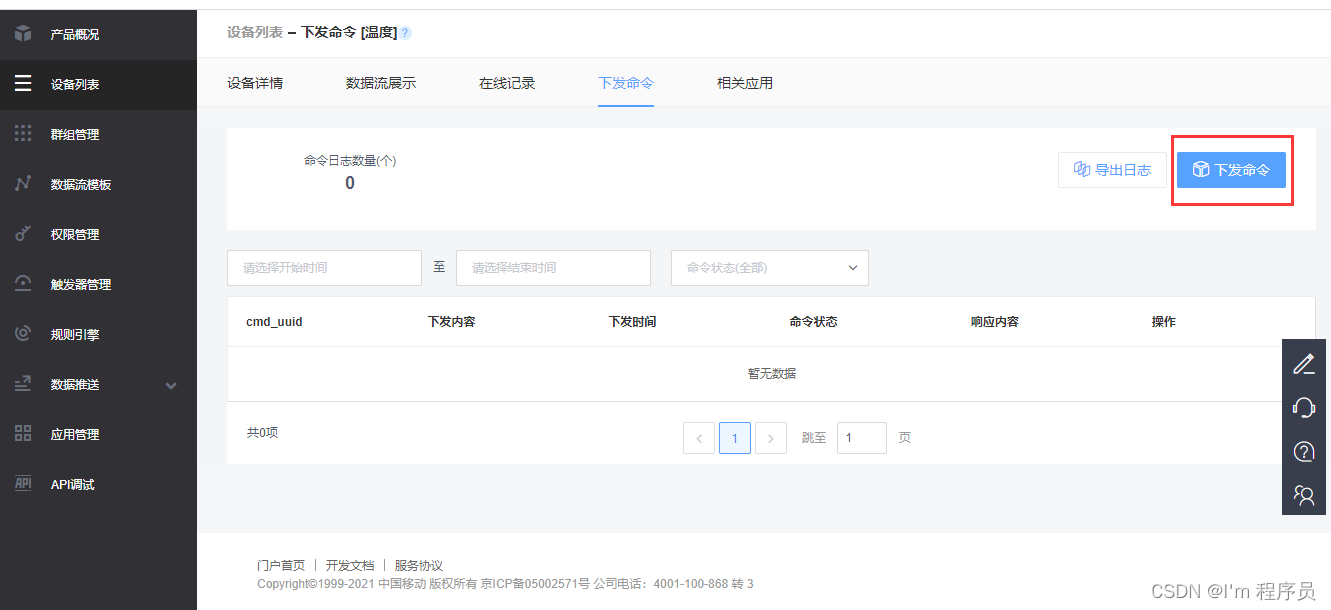
Task: Click the headset customer service floating icon
Action: [x=1303, y=408]
